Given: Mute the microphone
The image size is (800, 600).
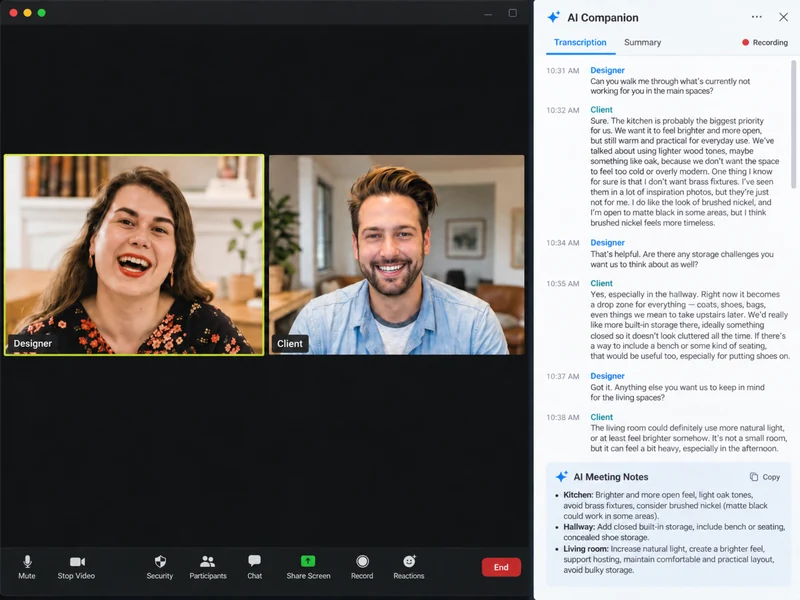Looking at the screenshot, I should [x=27, y=567].
